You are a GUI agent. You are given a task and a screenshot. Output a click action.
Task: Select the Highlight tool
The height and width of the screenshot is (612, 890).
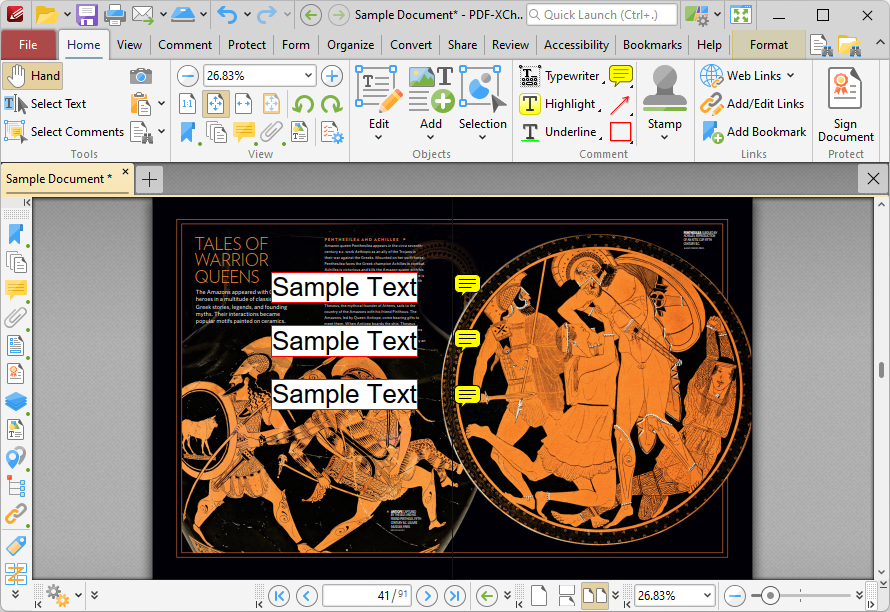559,104
